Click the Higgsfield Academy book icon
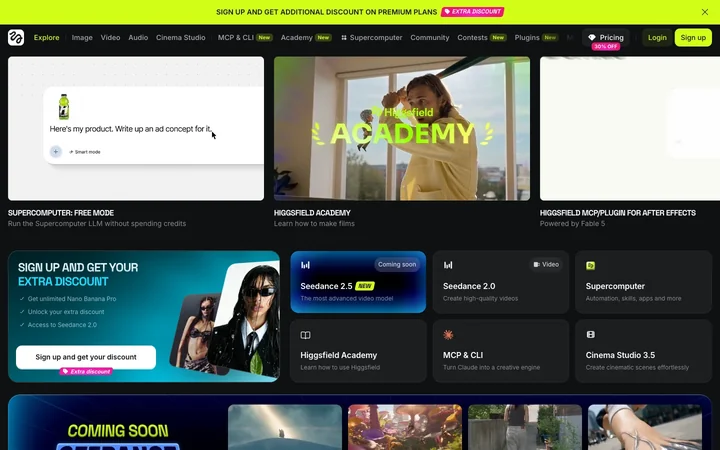The height and width of the screenshot is (450, 720). (x=305, y=335)
